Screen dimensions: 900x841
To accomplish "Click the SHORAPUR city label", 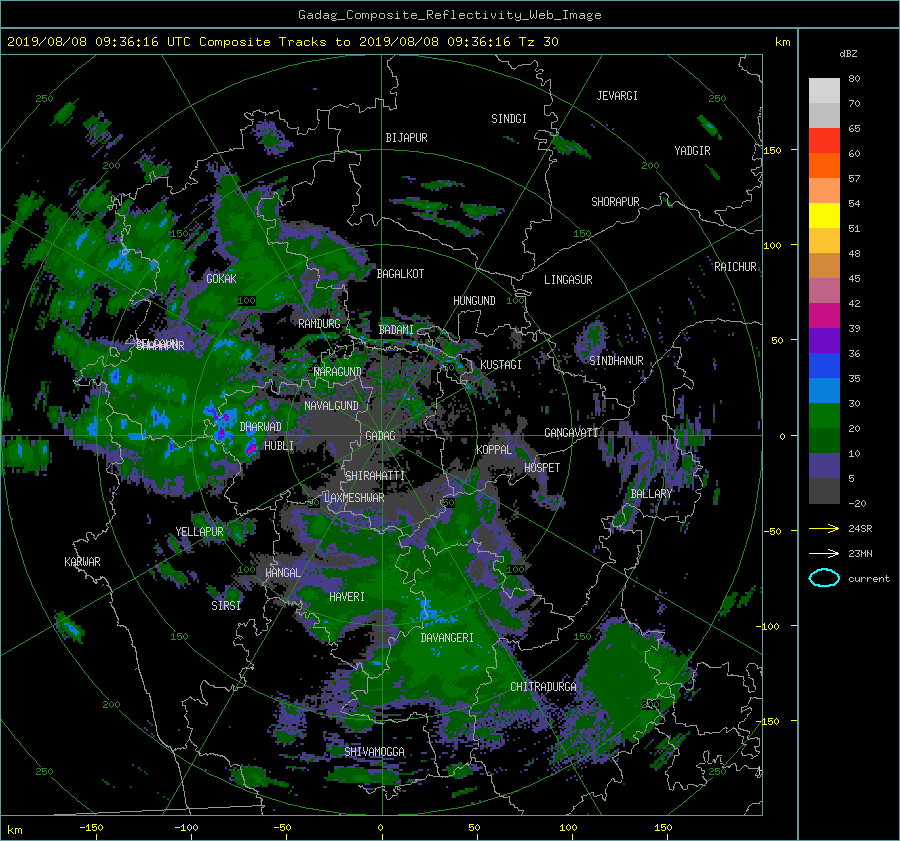I will click(615, 202).
